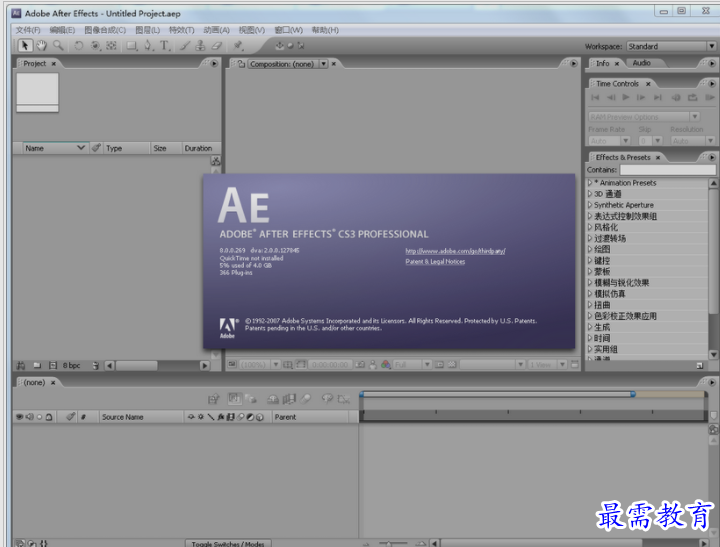The image size is (720, 547).
Task: Open adobe.com thirdparty link in splash
Action: [x=455, y=251]
